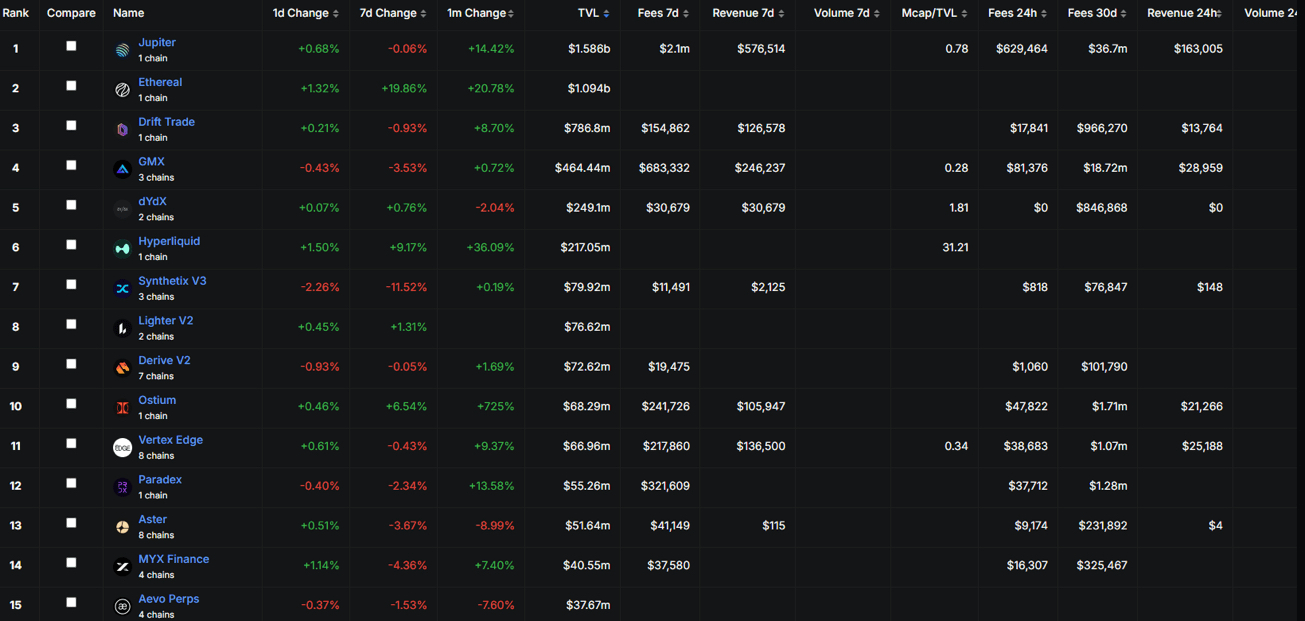This screenshot has height=621, width=1305.
Task: Open the GMX protocol link
Action: [x=152, y=162]
